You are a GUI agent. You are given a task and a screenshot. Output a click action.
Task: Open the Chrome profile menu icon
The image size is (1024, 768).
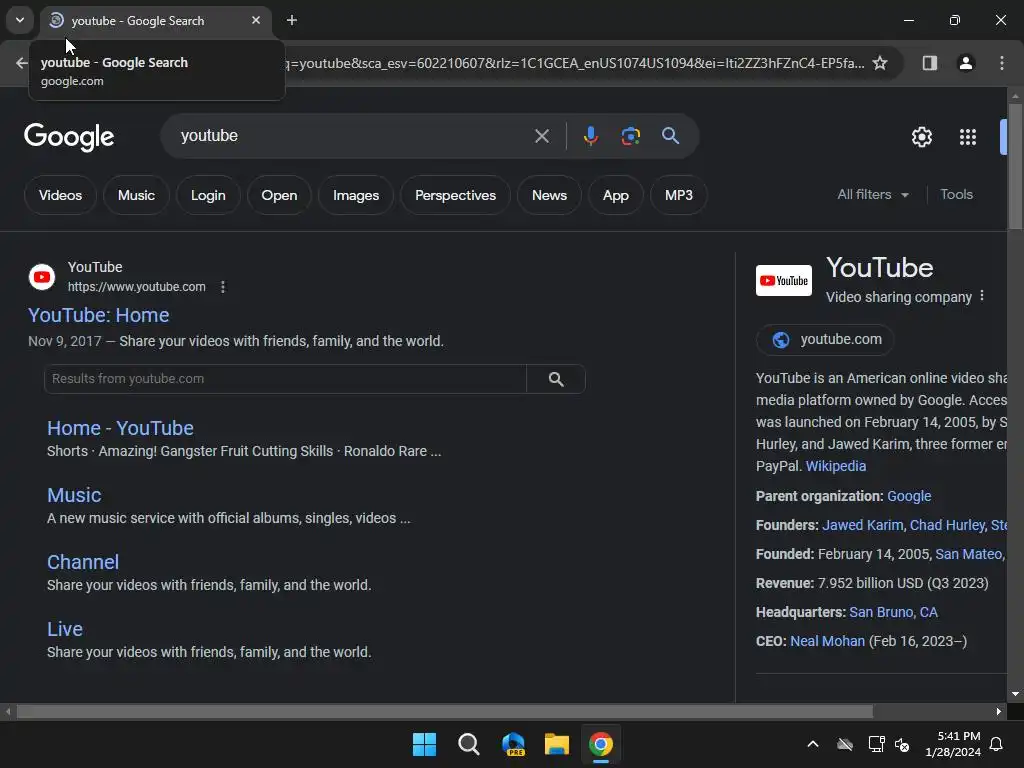965,63
